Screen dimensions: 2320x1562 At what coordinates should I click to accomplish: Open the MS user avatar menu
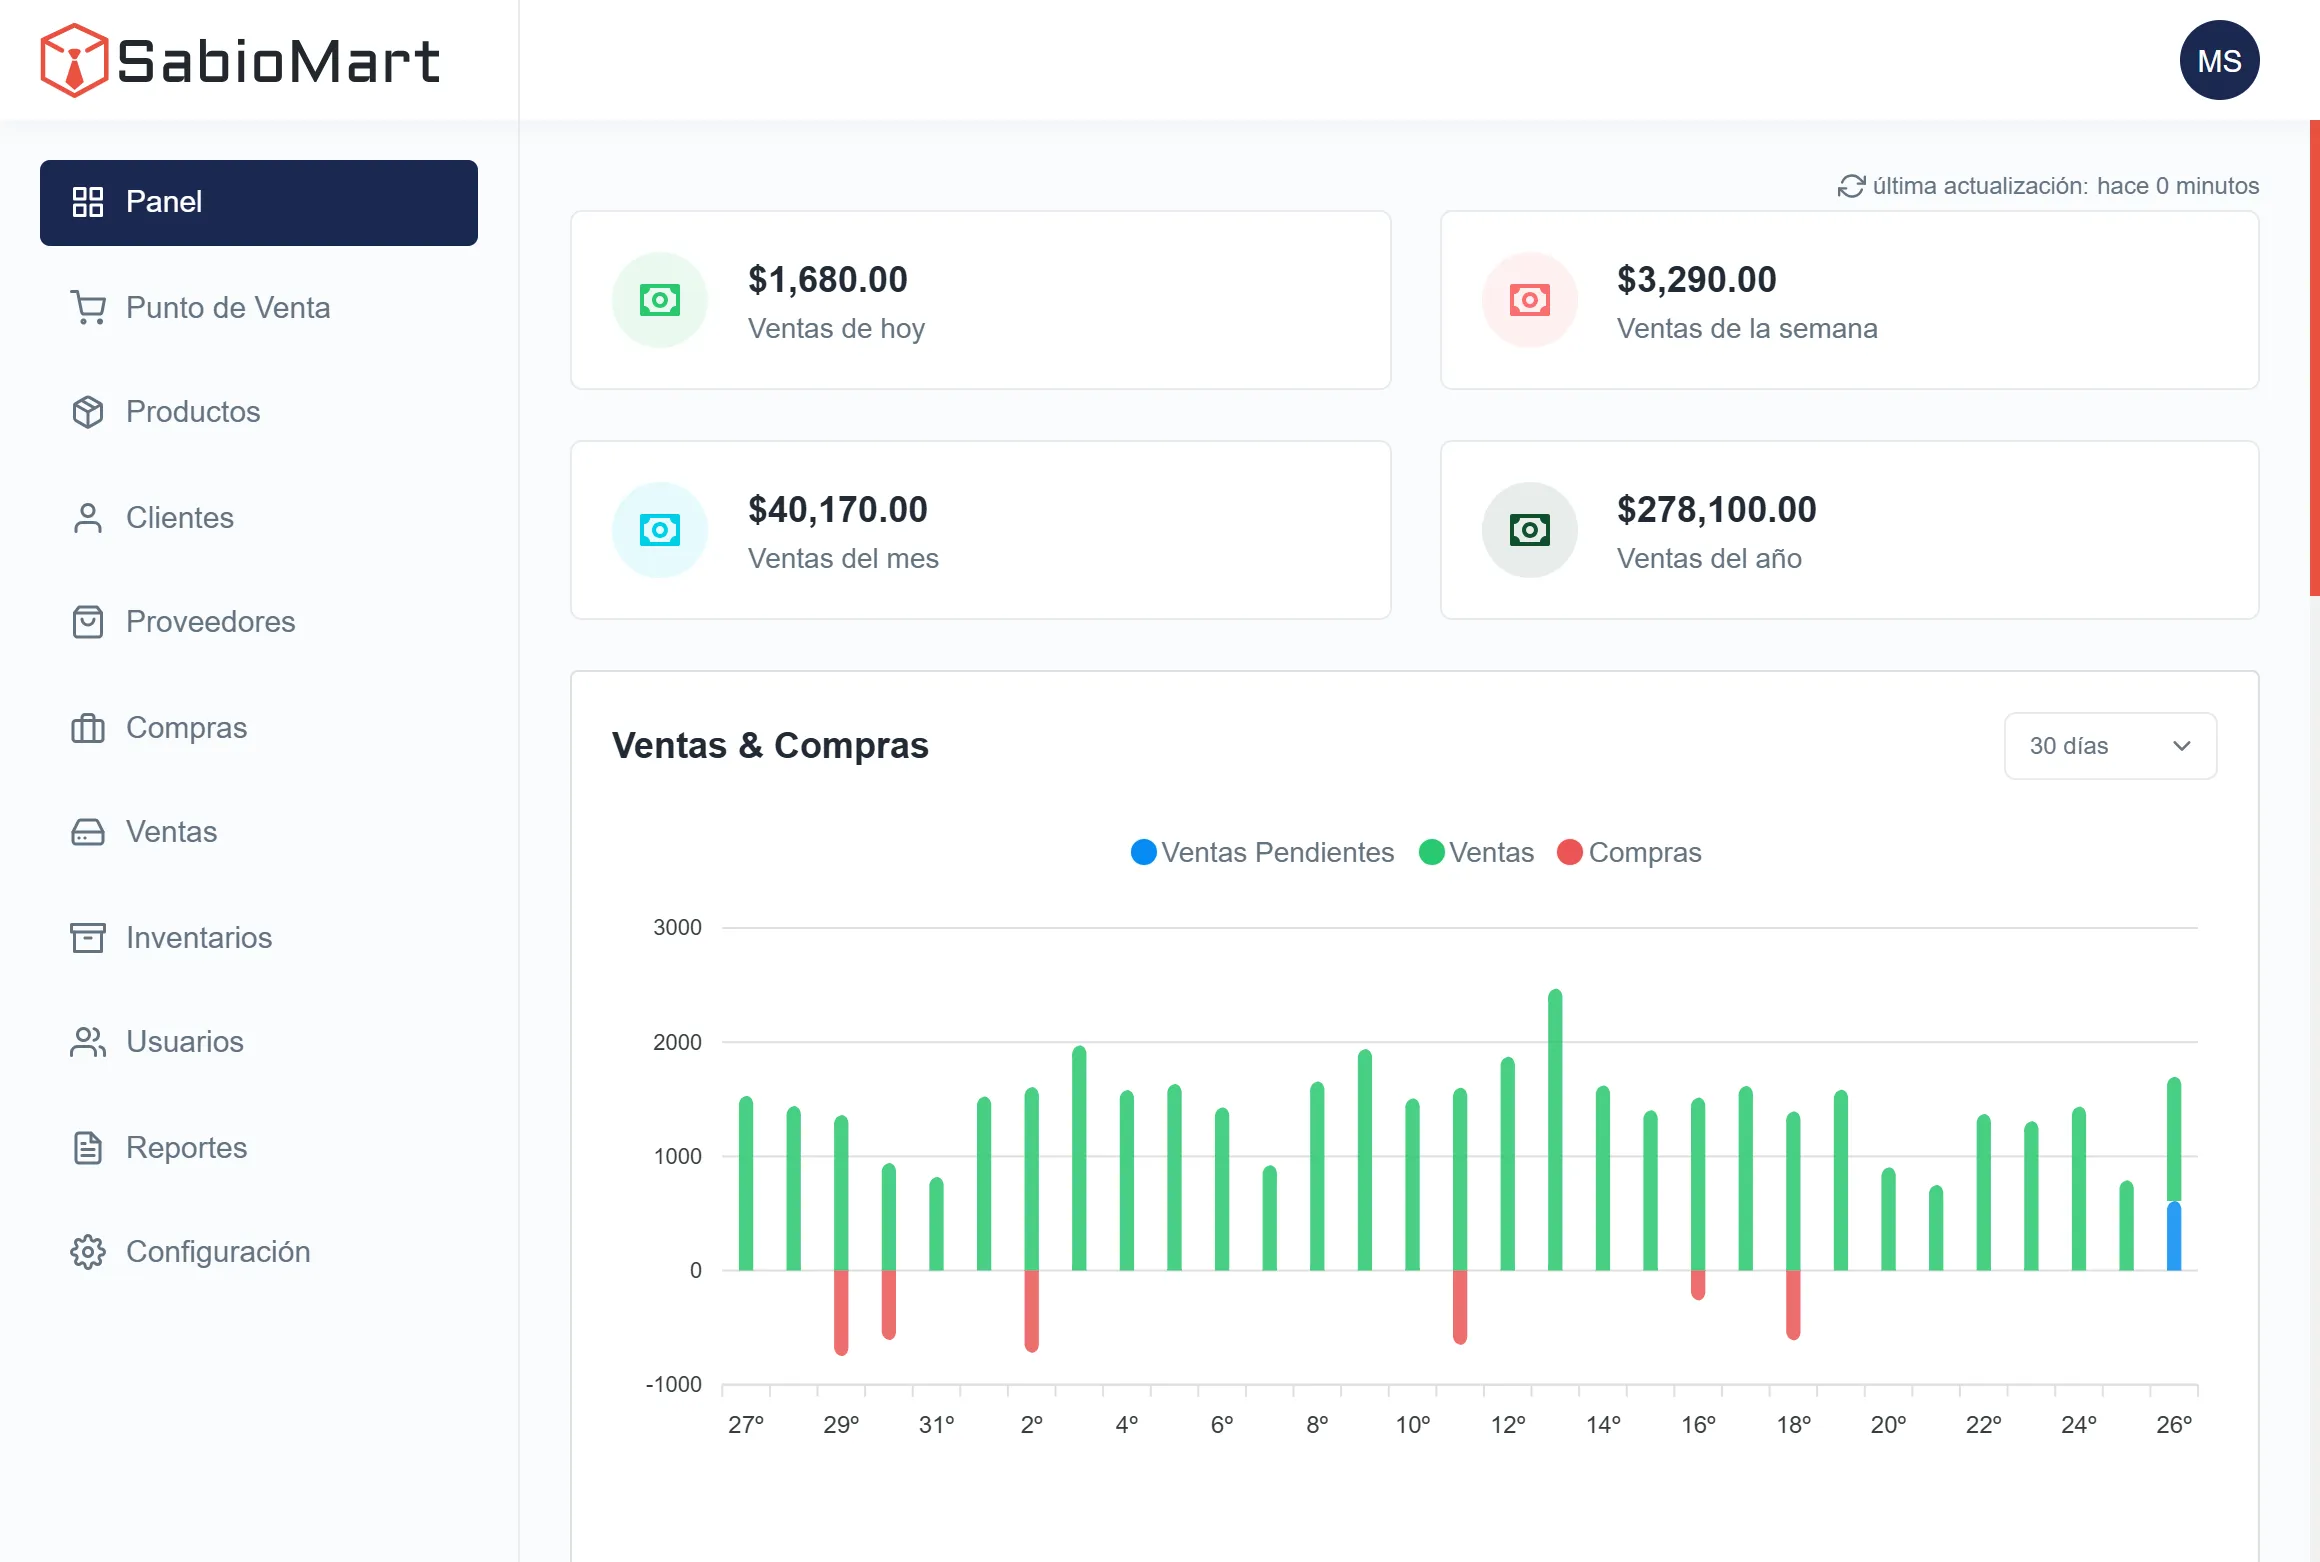coord(2219,61)
